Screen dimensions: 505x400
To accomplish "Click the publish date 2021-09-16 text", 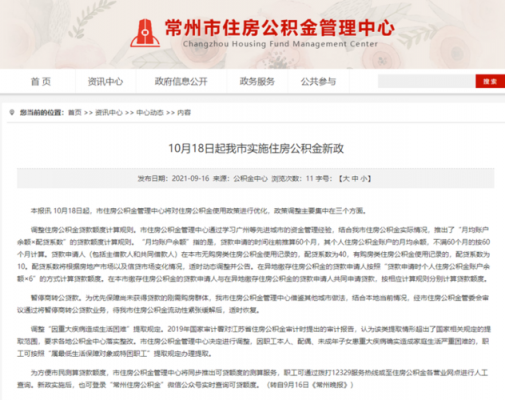I will coord(190,179).
